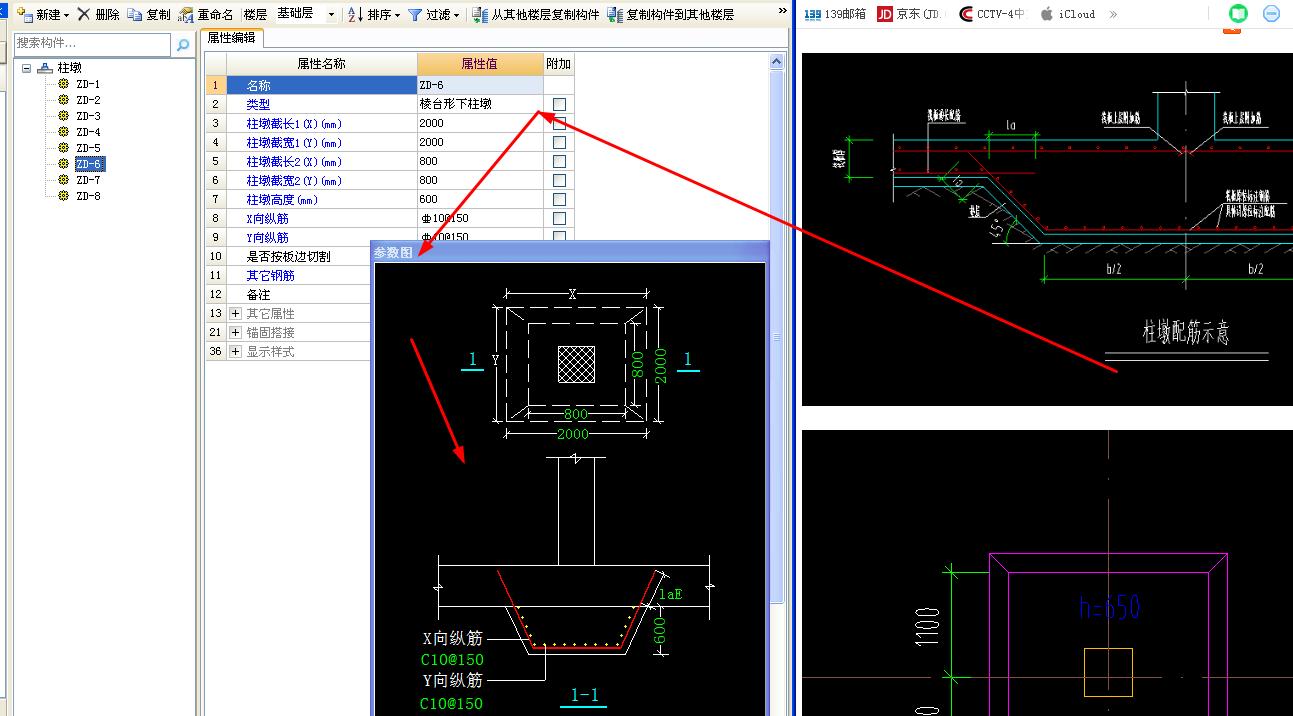Expand the 锚固搭接 row

click(x=236, y=333)
